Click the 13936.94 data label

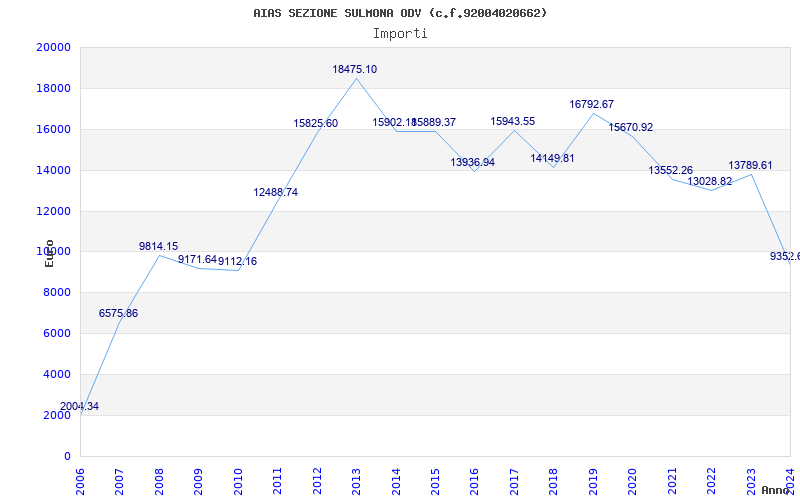472,162
